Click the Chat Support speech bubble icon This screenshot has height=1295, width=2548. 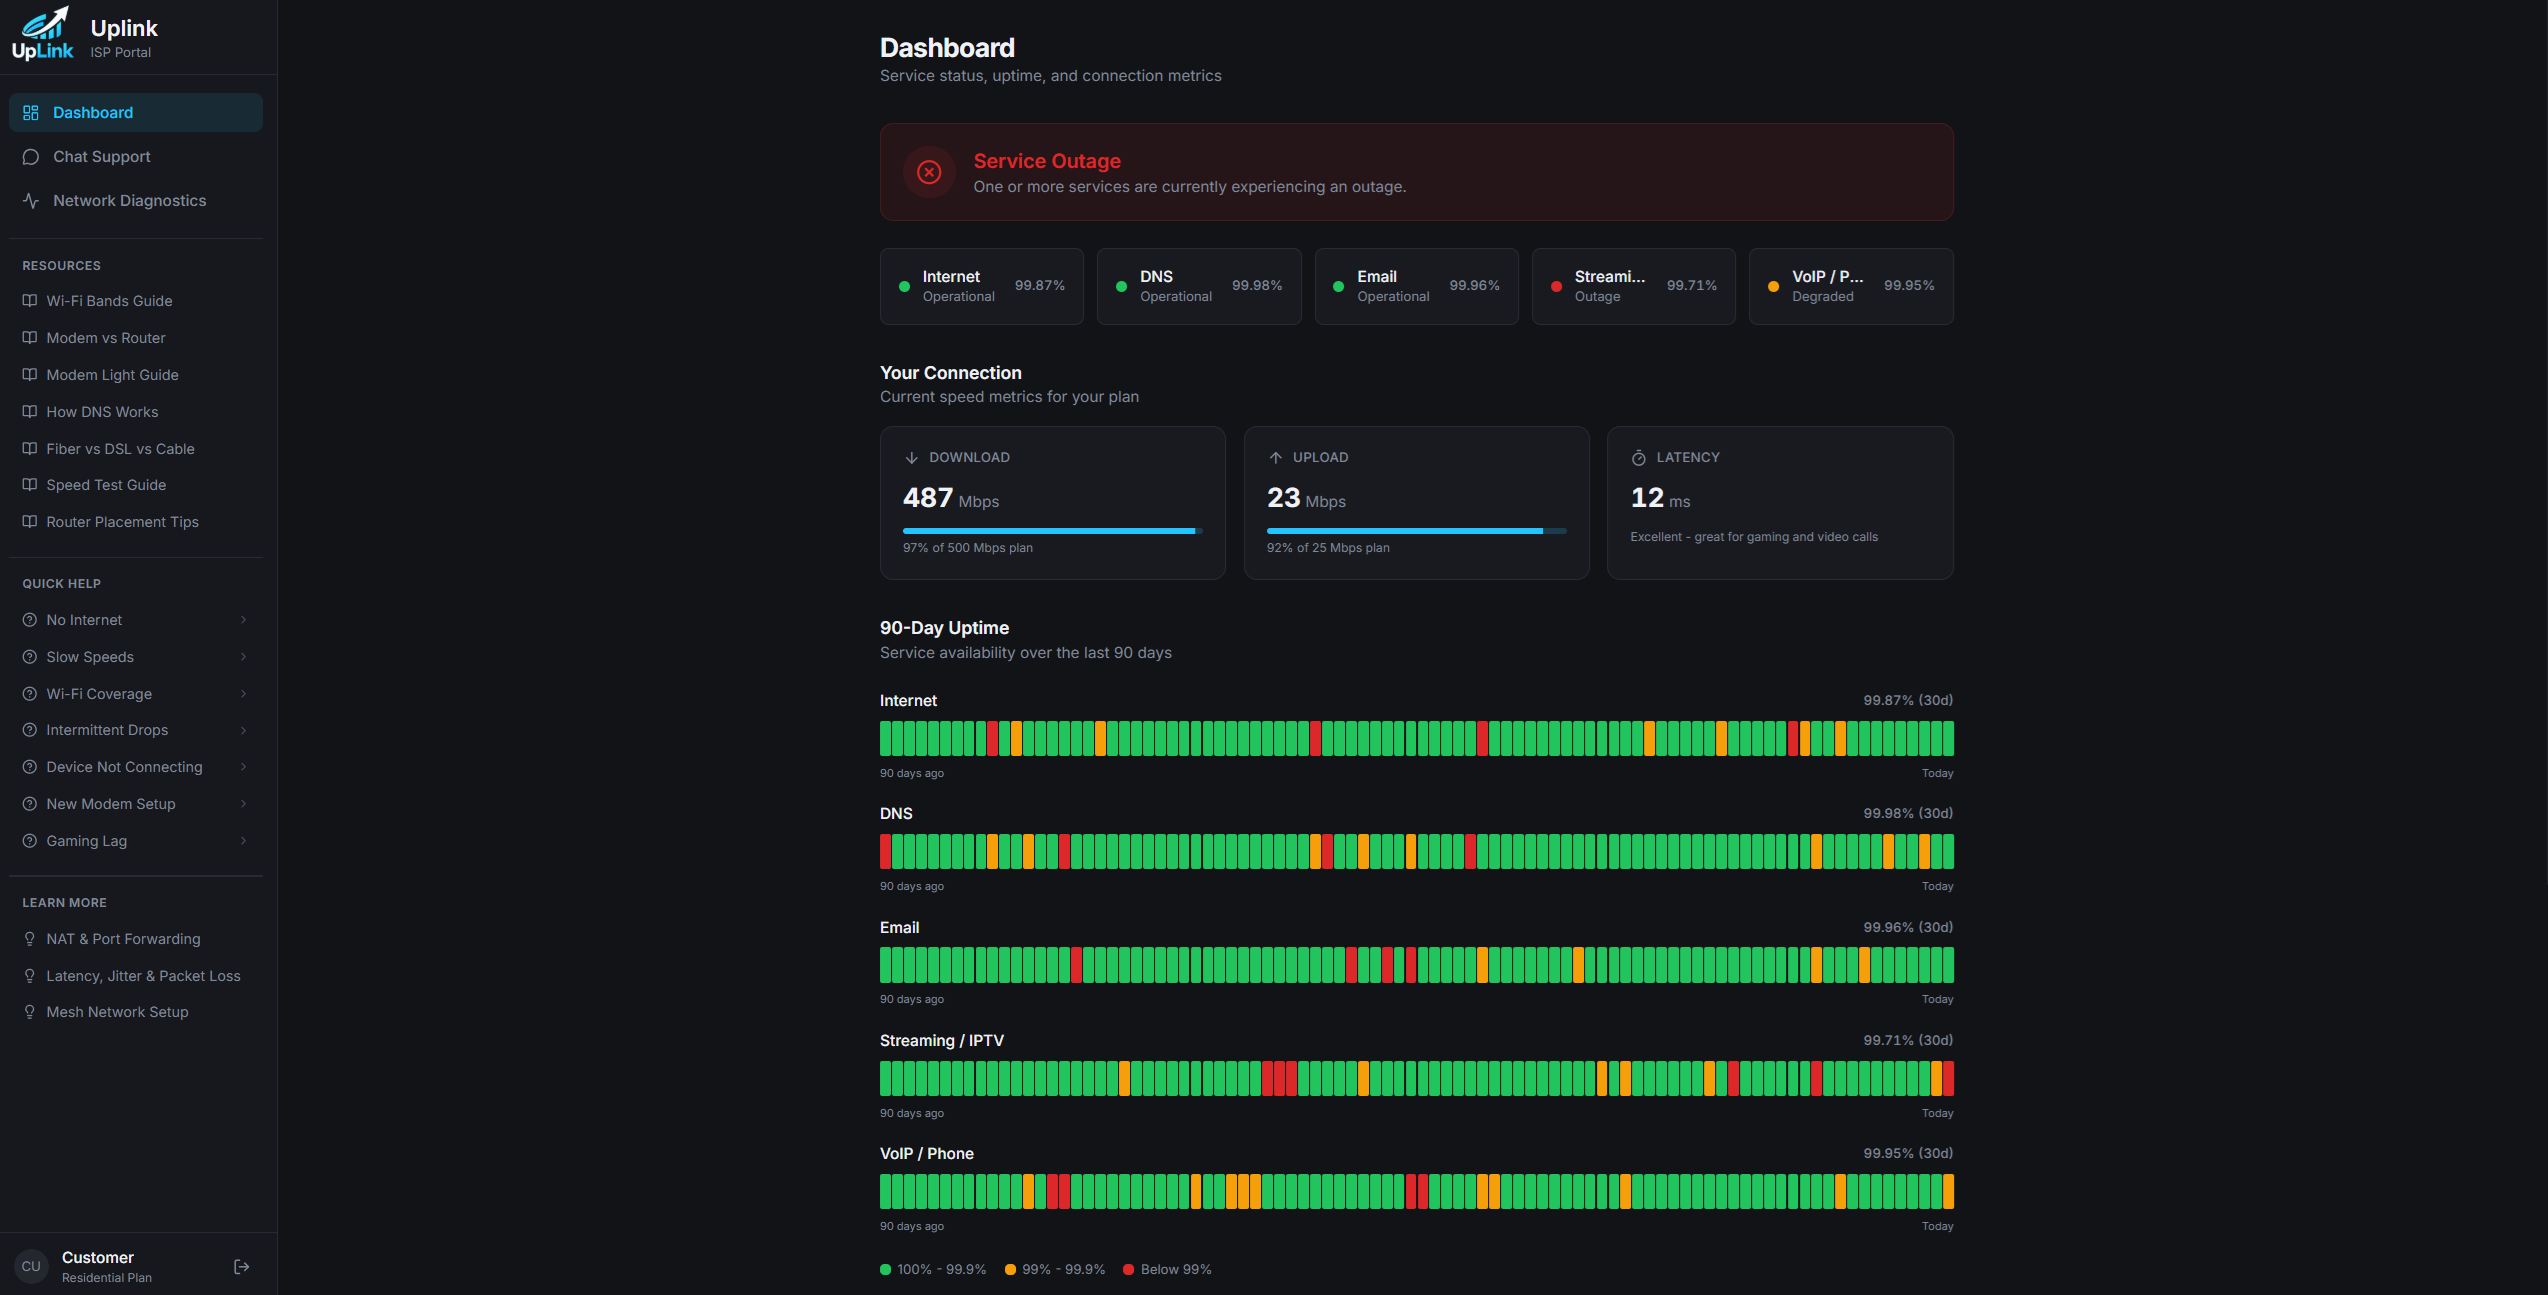coord(31,157)
